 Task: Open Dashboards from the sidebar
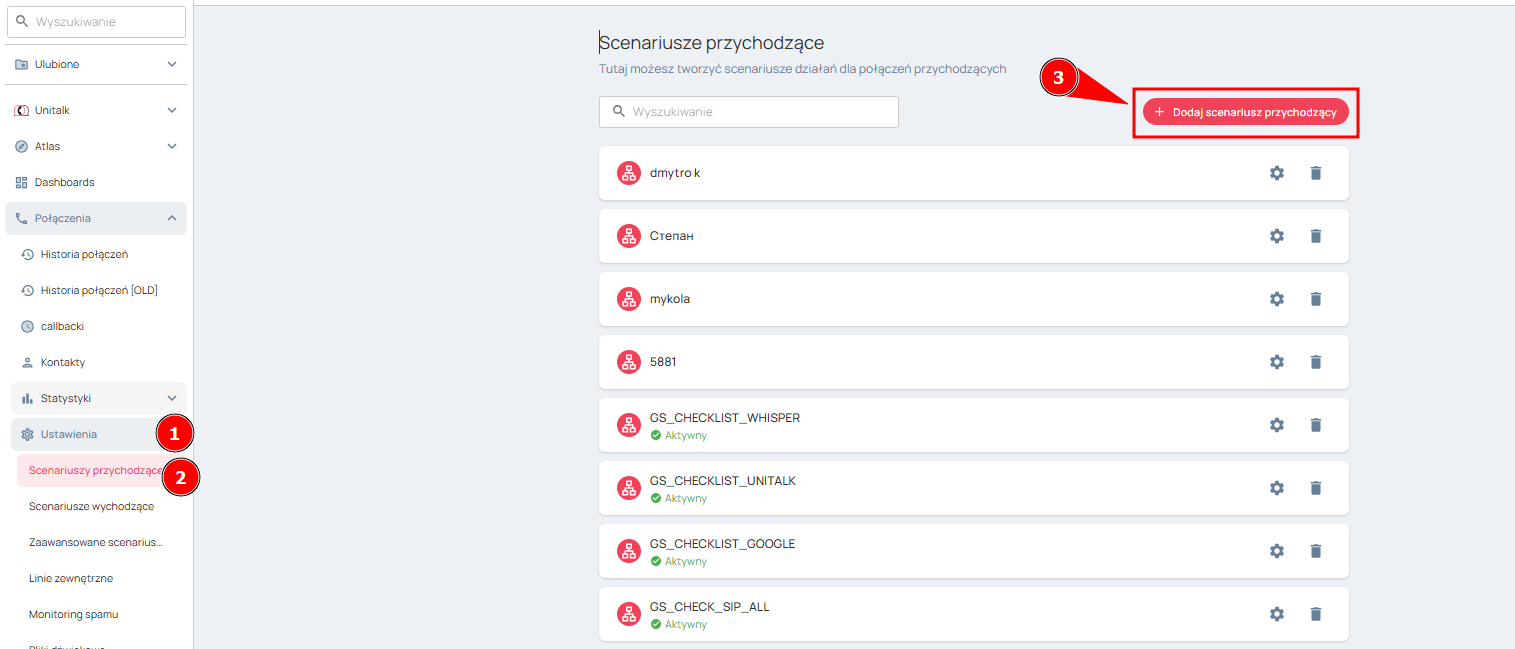coord(65,182)
